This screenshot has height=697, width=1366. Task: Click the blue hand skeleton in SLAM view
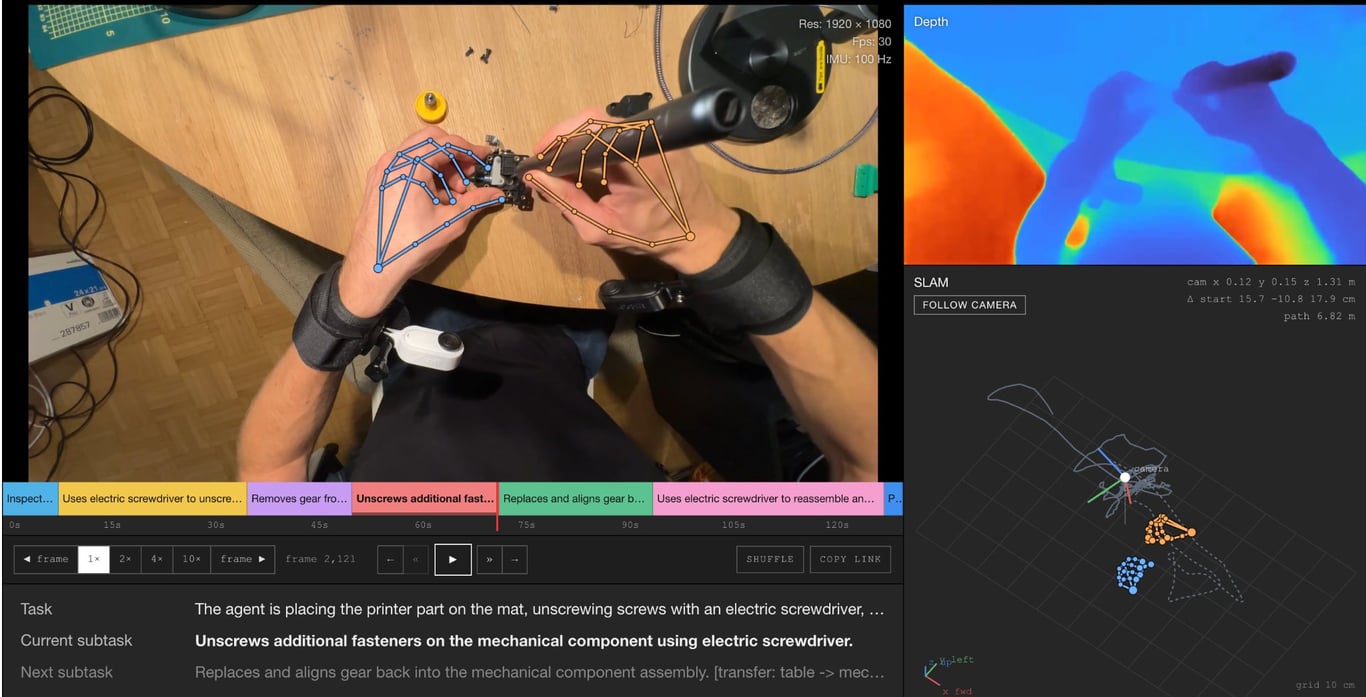1133,575
